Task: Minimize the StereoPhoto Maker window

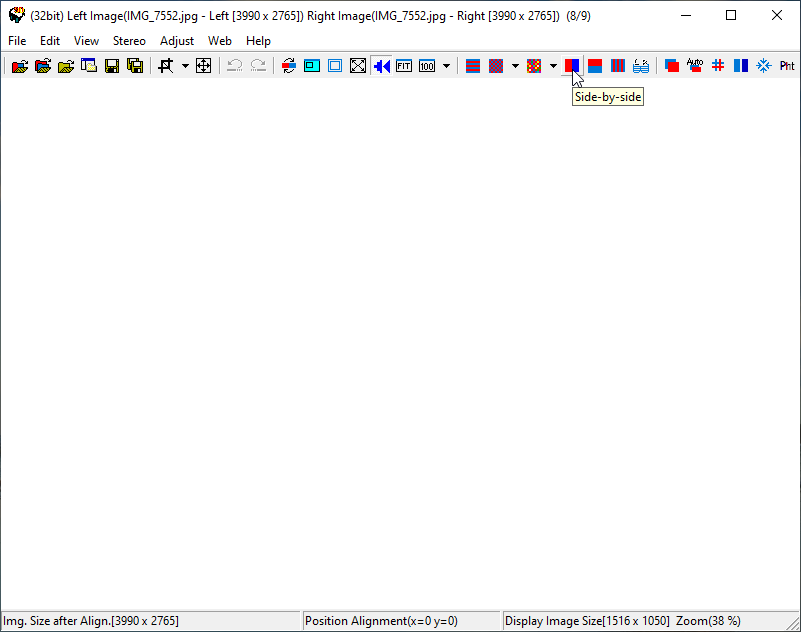Action: pos(686,15)
